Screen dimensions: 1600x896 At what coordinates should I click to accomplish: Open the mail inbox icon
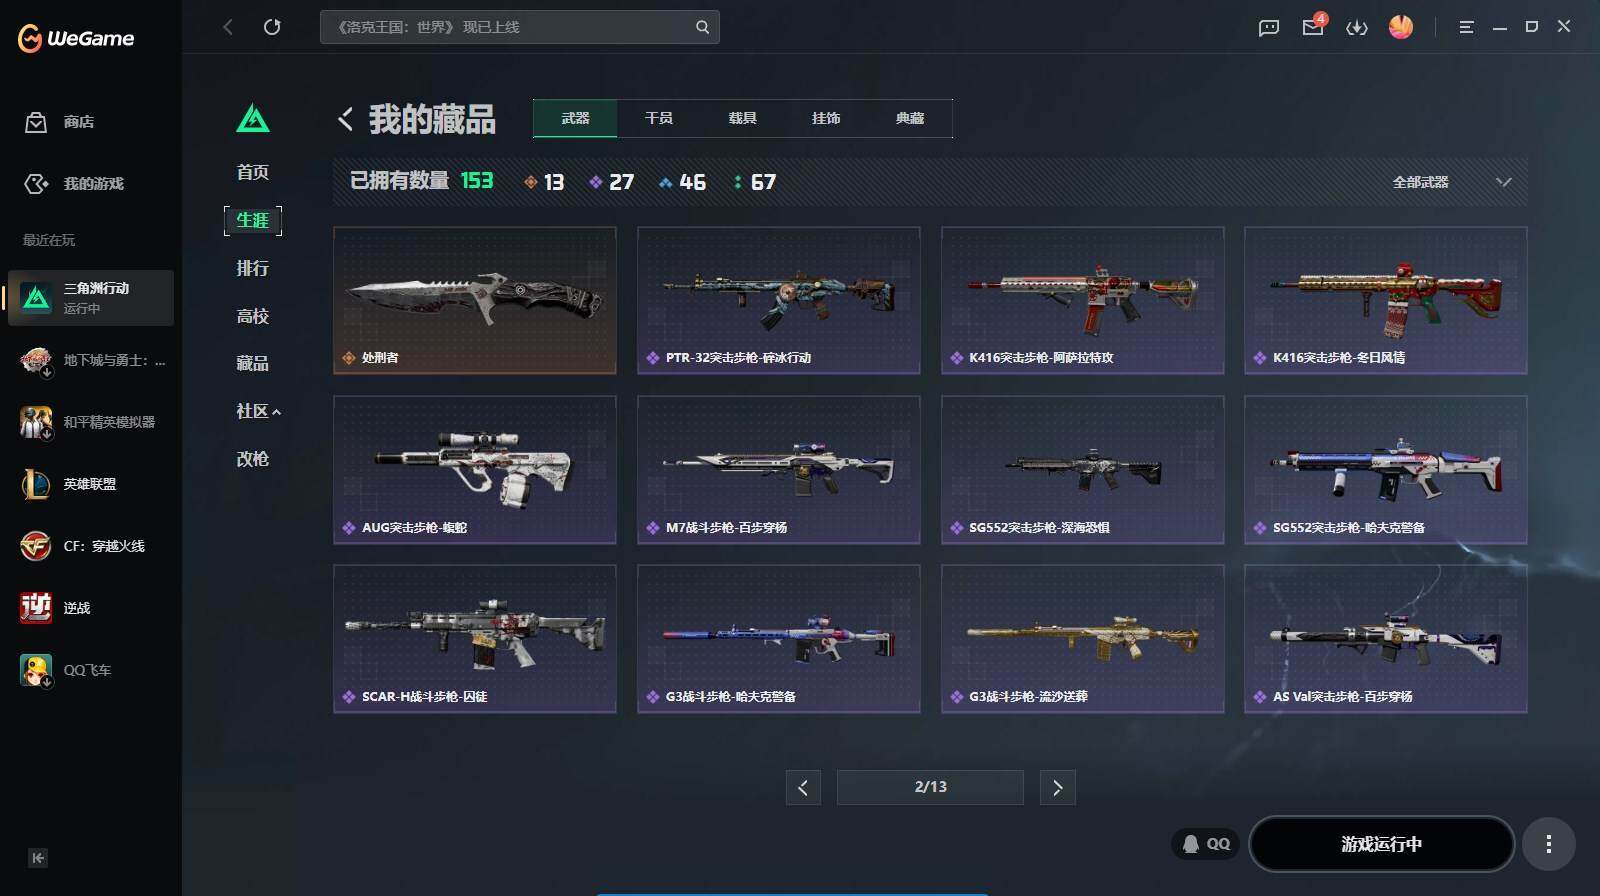tap(1313, 27)
